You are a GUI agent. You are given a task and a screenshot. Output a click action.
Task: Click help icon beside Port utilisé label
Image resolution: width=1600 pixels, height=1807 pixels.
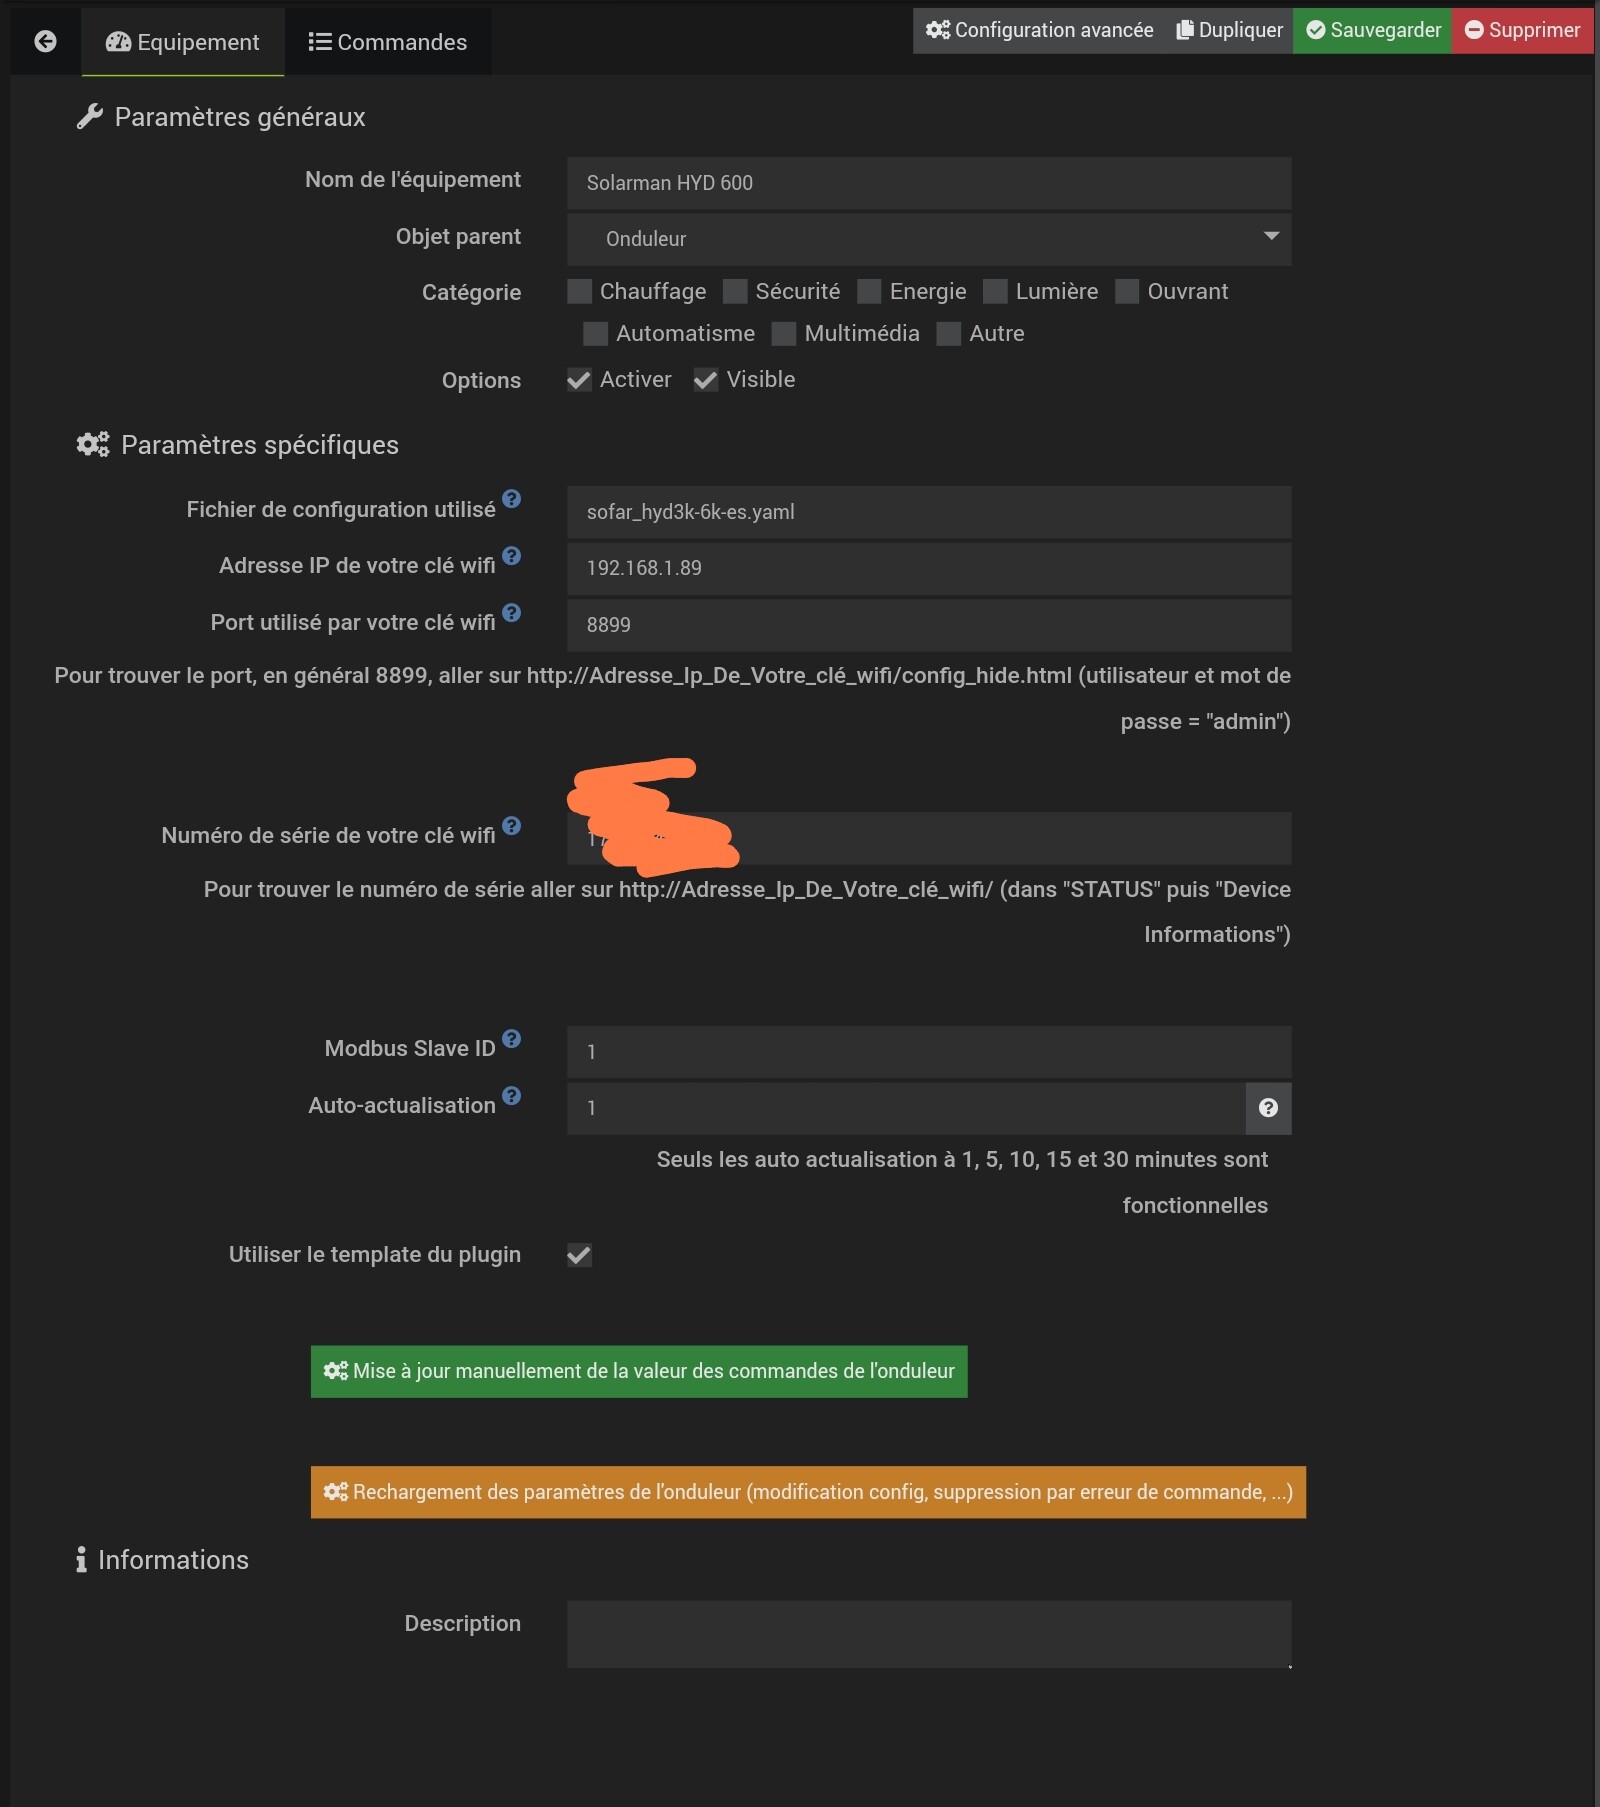tap(512, 613)
